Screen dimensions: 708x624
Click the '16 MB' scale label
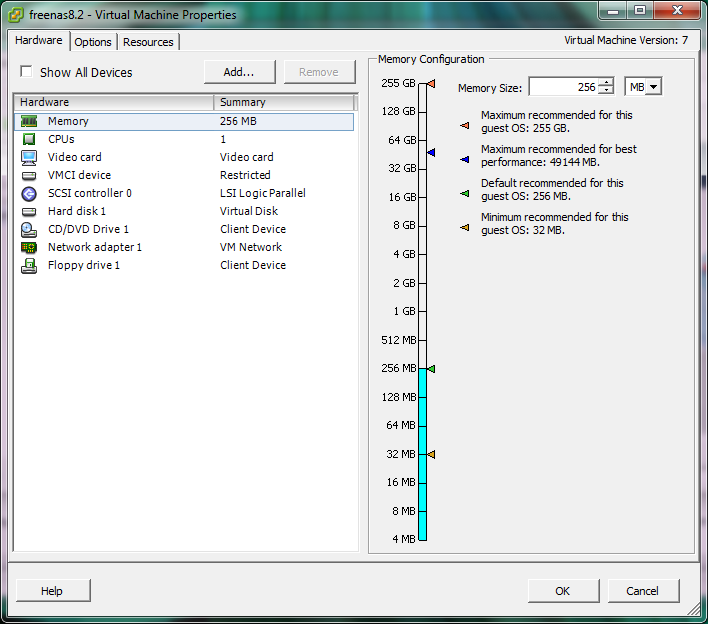pyautogui.click(x=401, y=482)
